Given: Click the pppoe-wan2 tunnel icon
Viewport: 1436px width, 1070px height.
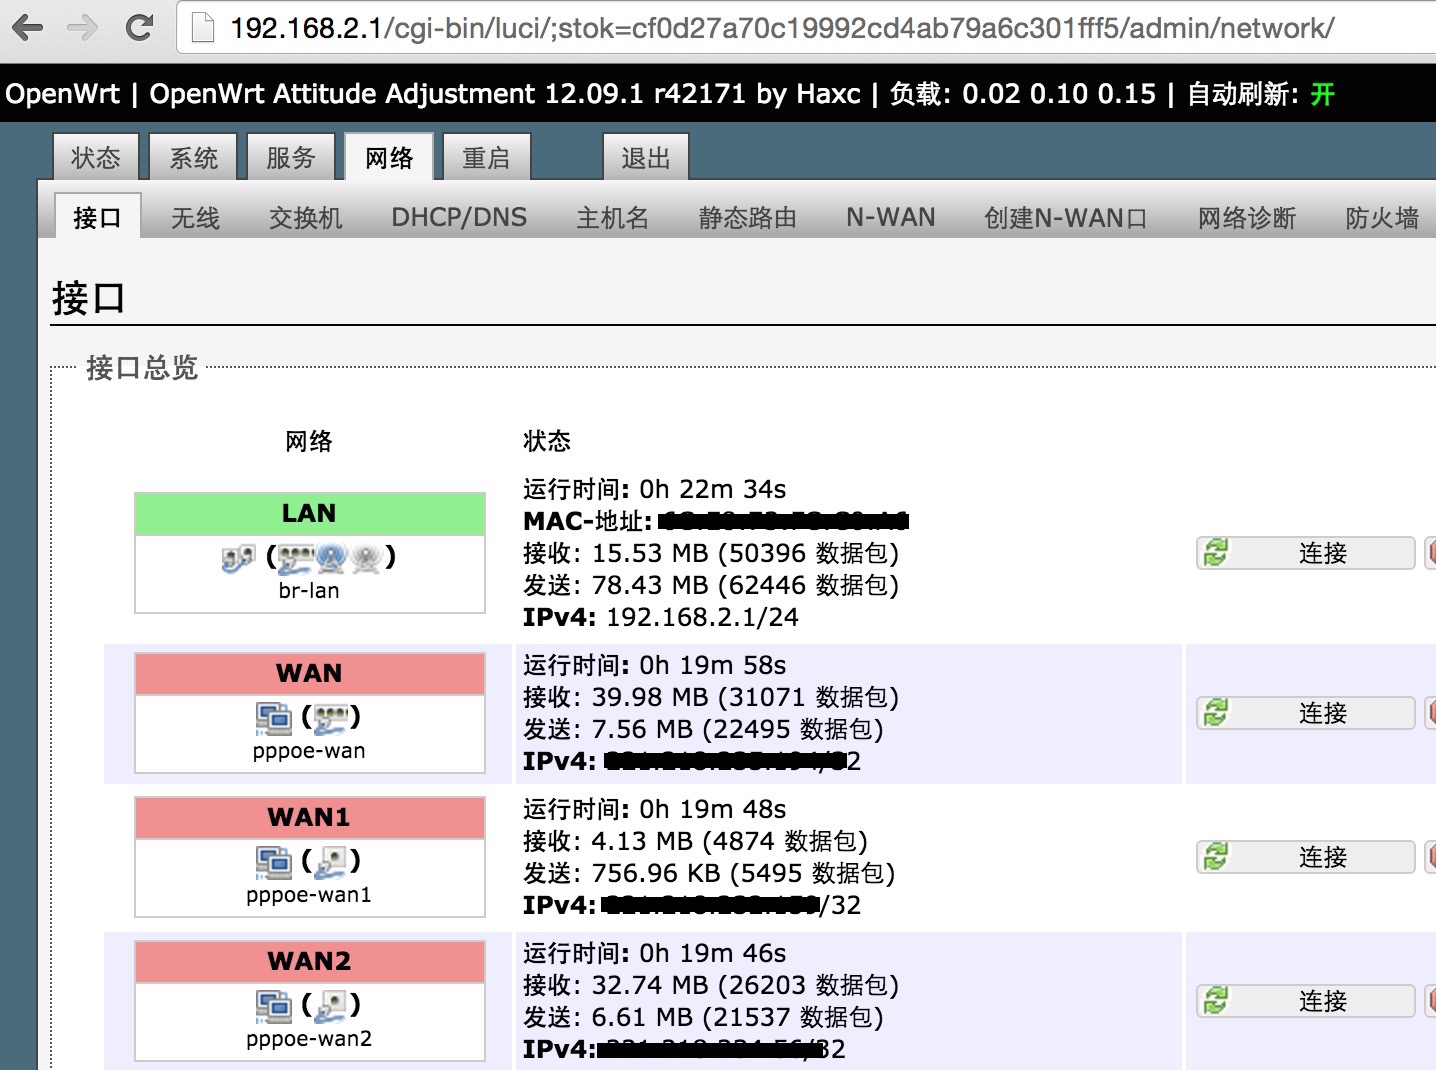Looking at the screenshot, I should 273,1006.
